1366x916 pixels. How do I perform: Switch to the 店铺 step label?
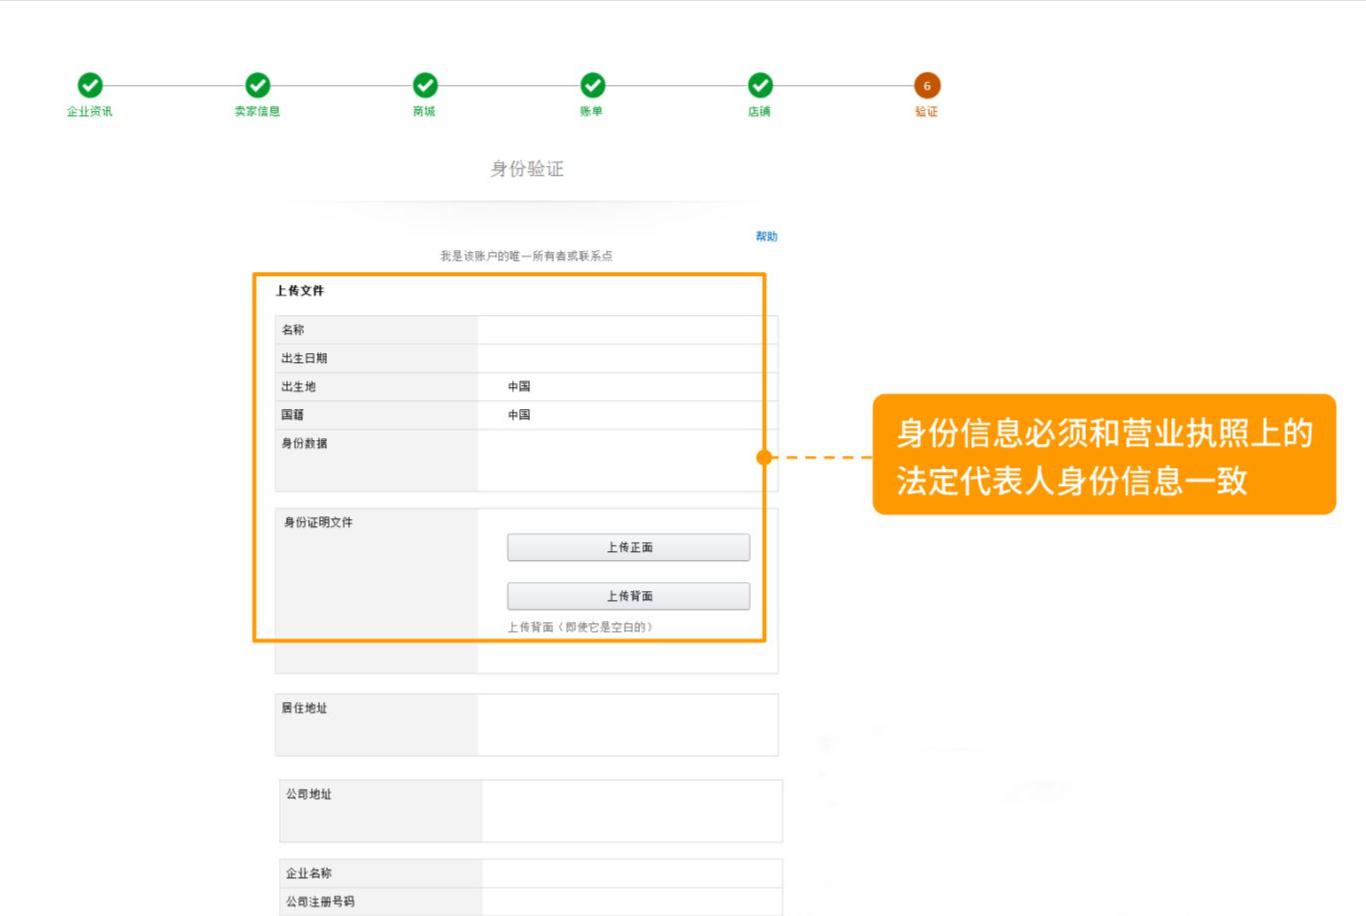[760, 111]
